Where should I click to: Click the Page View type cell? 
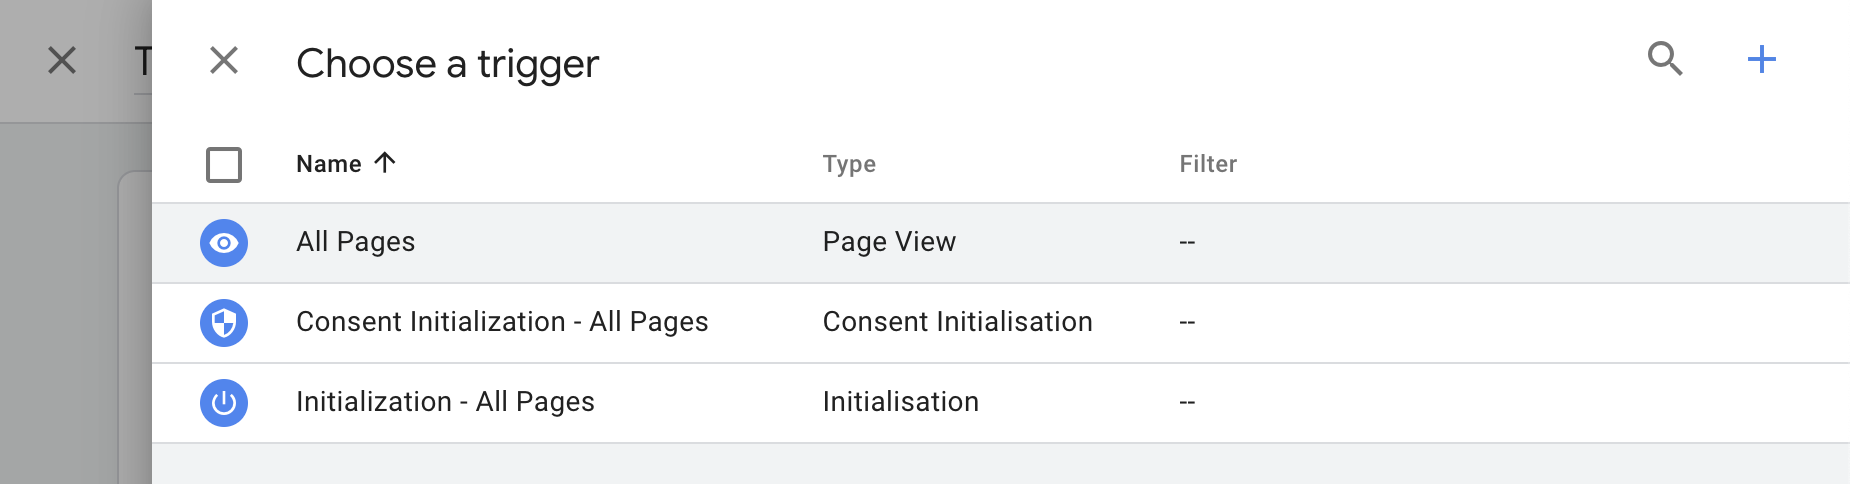(x=889, y=242)
